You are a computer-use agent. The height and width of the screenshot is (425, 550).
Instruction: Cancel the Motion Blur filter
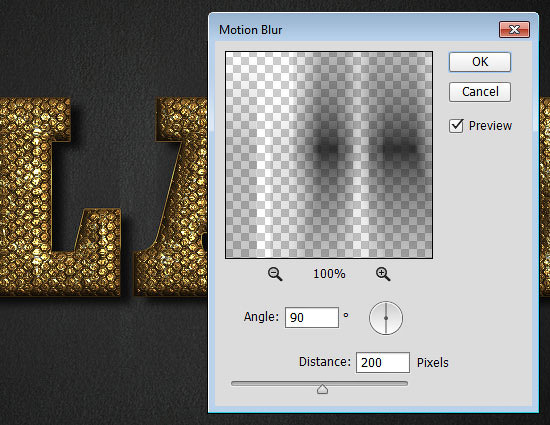(x=480, y=92)
